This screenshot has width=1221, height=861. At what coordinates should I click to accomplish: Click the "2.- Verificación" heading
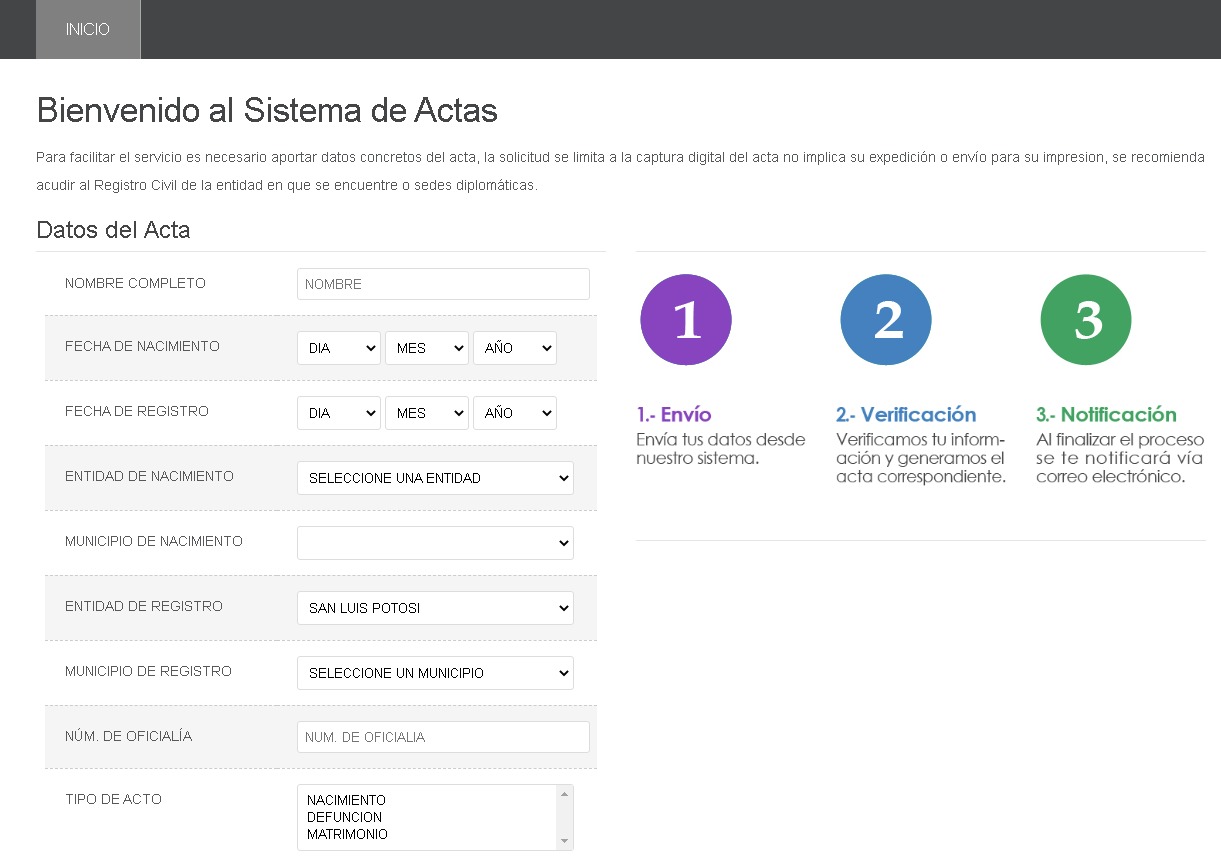coord(906,414)
